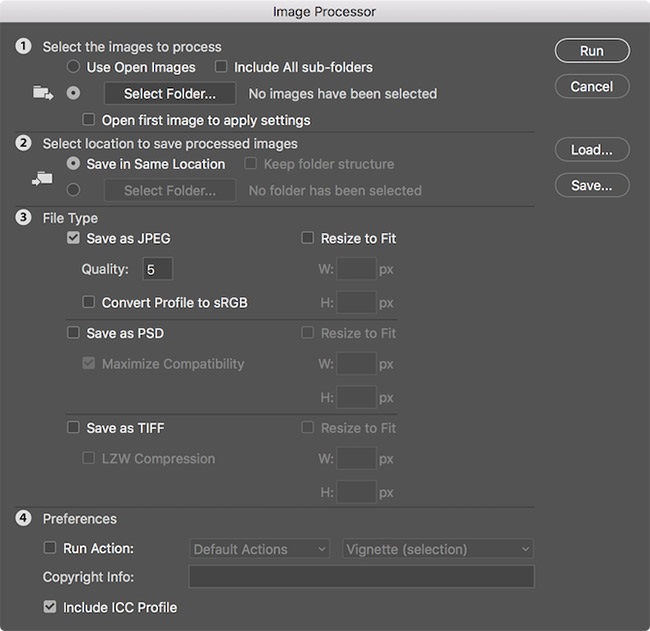Image resolution: width=650 pixels, height=631 pixels.
Task: Click the Copyright Info text field
Action: [x=361, y=577]
